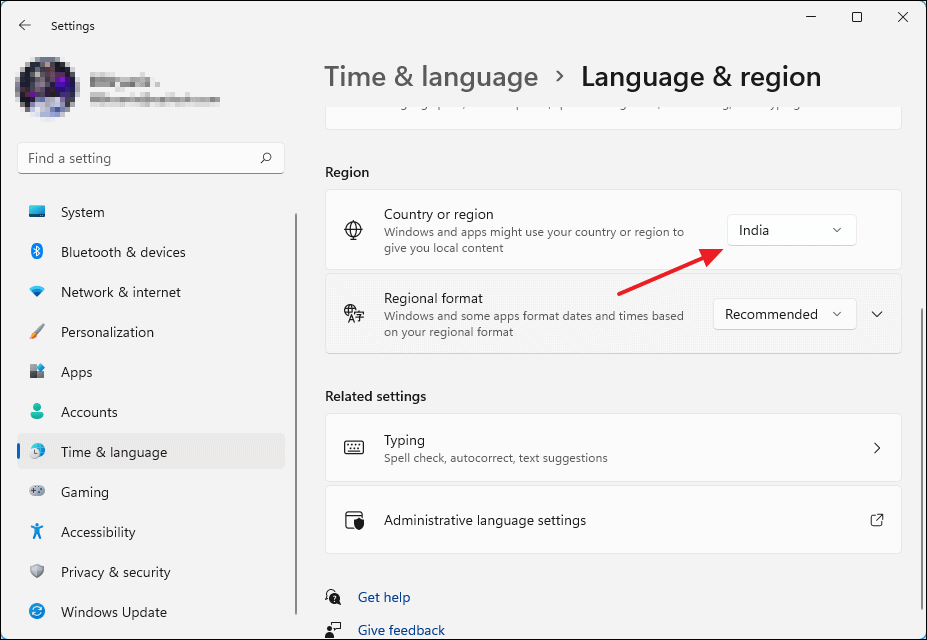Viewport: 927px width, 640px height.
Task: Select Time & language in the breadcrumb
Action: click(x=431, y=76)
